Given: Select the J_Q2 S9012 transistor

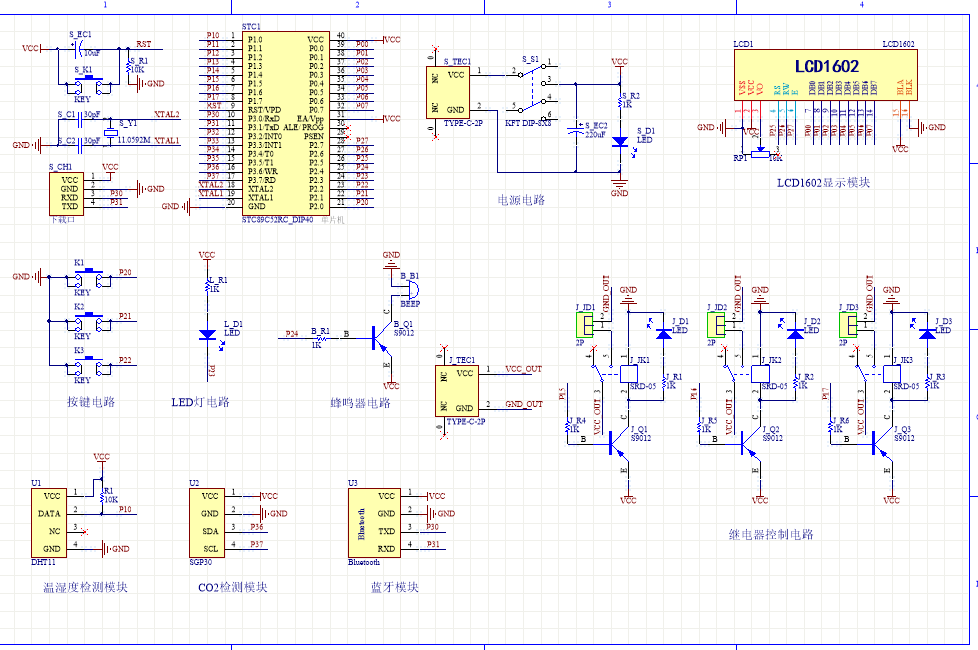Looking at the screenshot, I should pyautogui.click(x=750, y=444).
